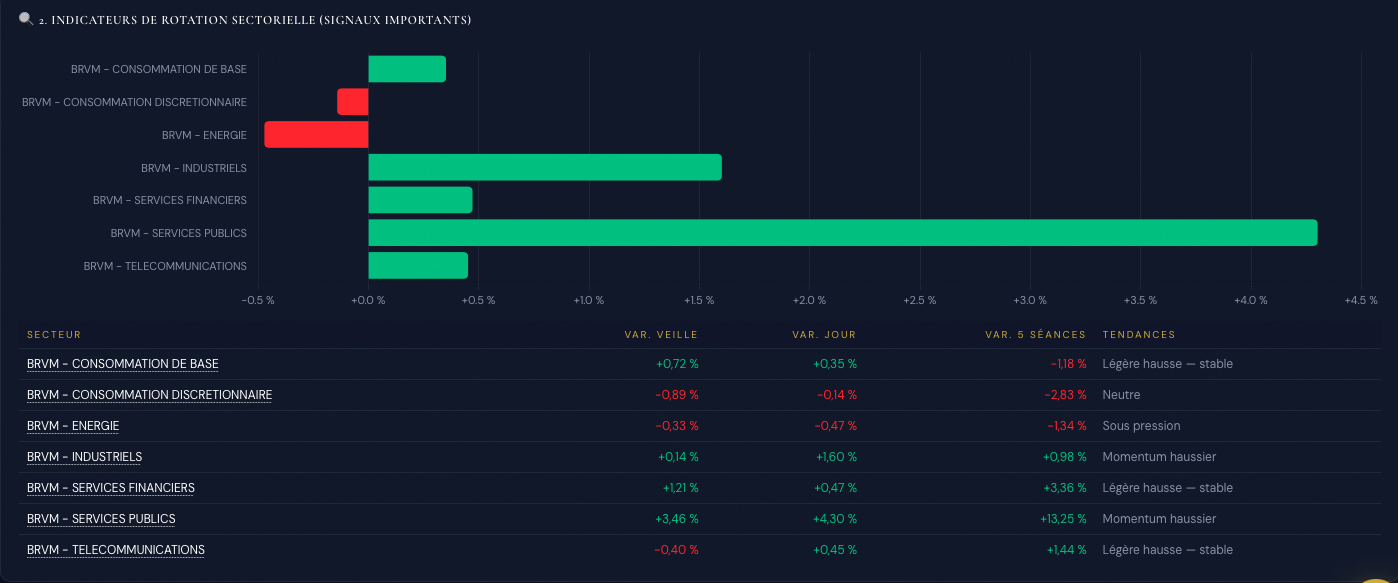Click the BRVM - SERVICES PUBLICS chart axis label
1398x583 pixels.
tap(178, 233)
